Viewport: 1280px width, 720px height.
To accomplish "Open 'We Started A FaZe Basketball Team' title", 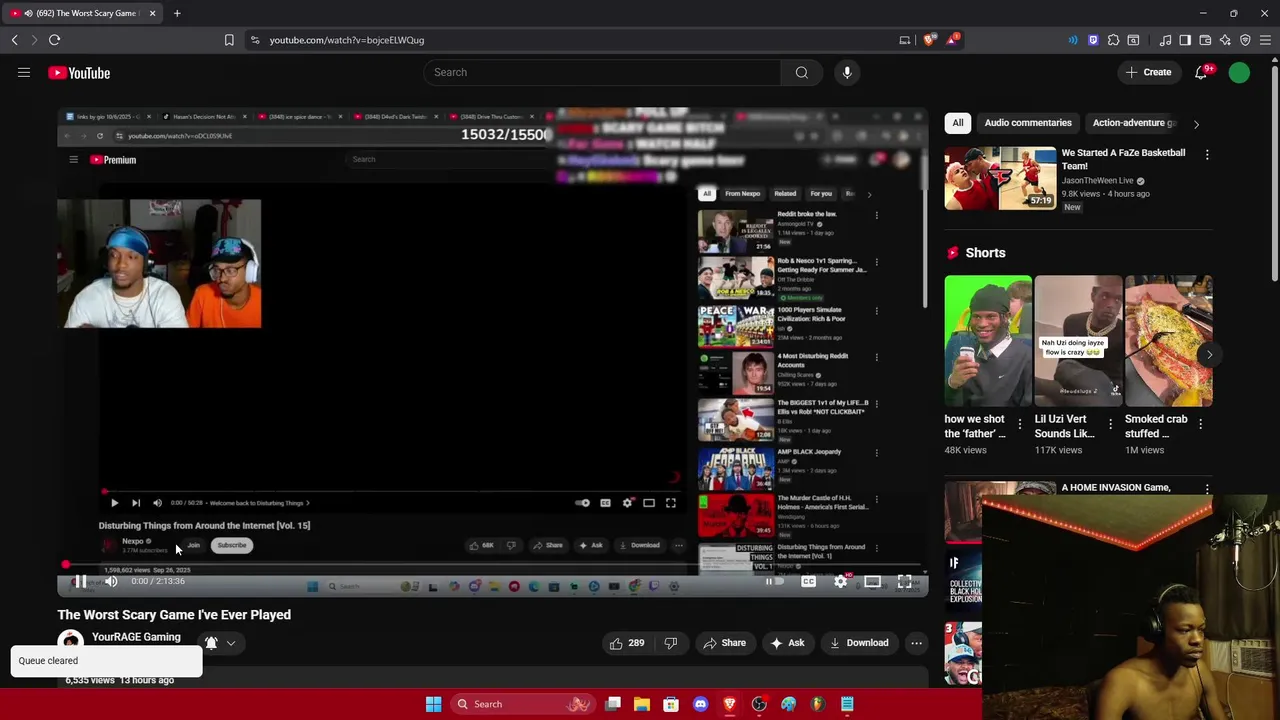I will [1123, 159].
